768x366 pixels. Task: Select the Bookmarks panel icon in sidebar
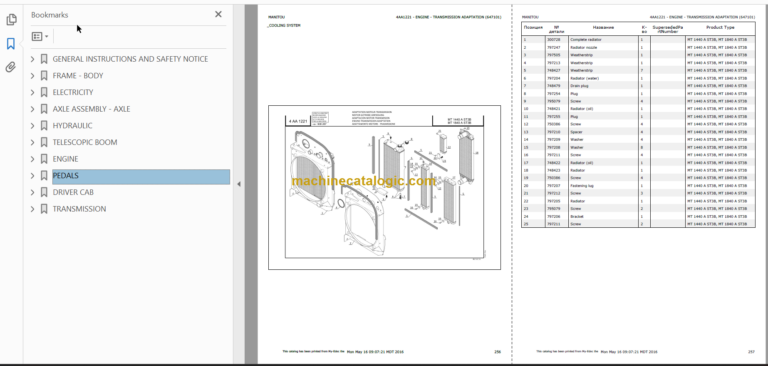point(11,44)
